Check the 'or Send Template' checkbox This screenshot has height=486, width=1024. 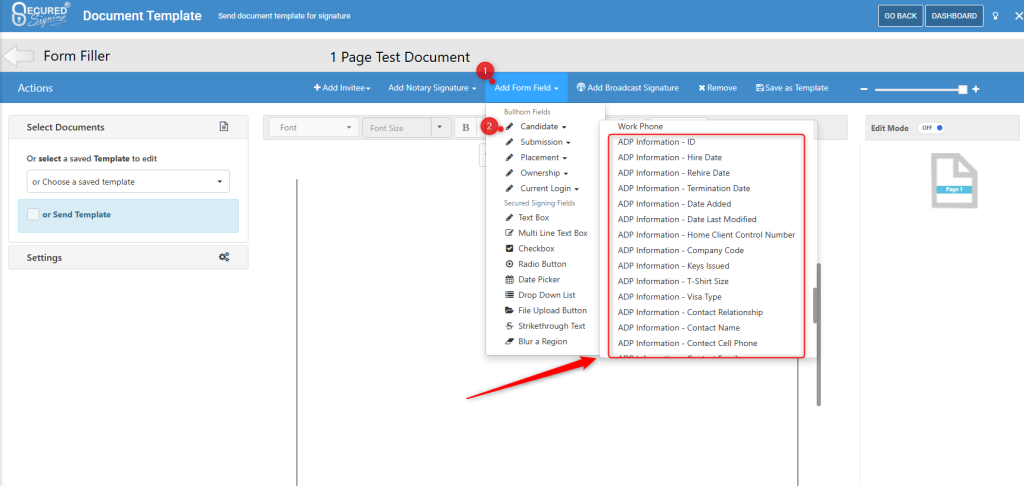point(34,214)
